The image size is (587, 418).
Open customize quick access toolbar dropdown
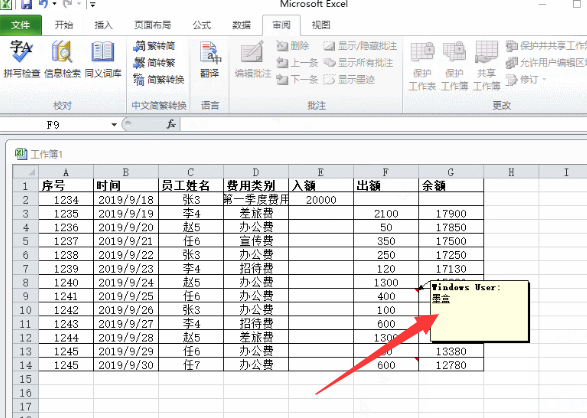92,4
